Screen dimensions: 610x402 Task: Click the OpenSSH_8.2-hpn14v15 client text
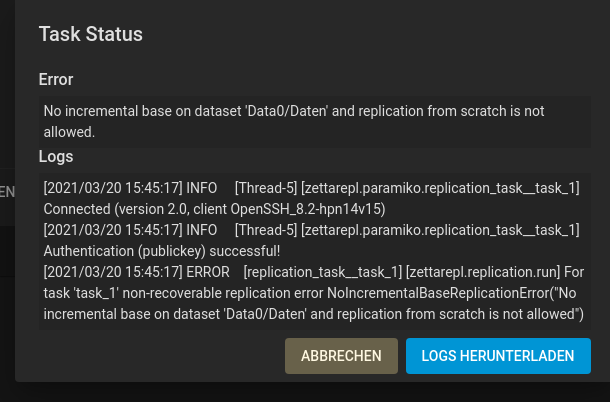pos(308,209)
